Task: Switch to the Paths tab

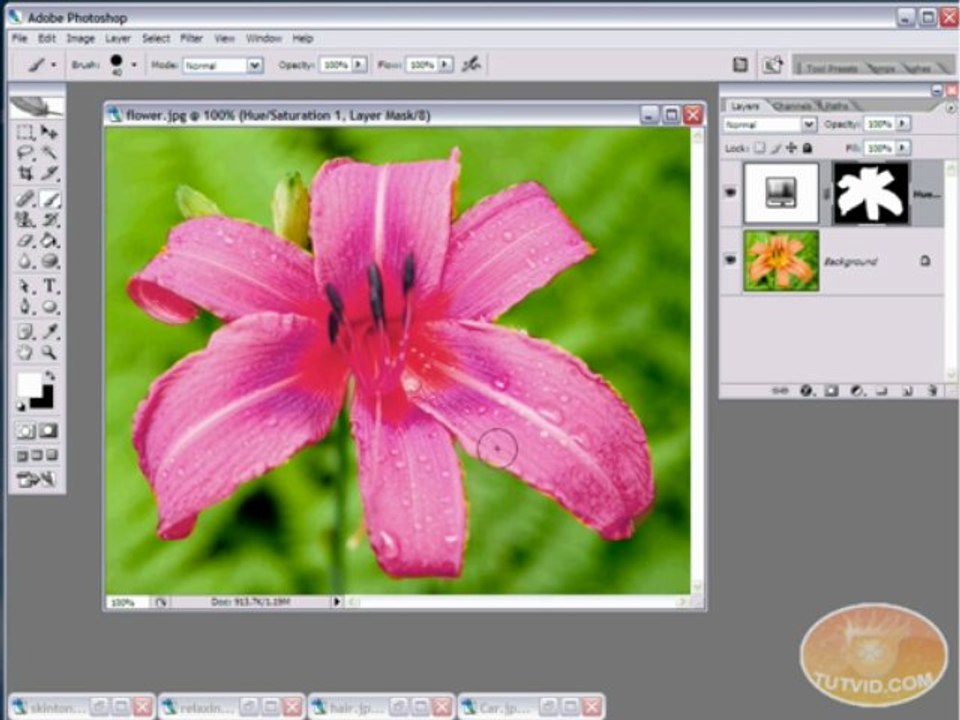Action: point(836,107)
